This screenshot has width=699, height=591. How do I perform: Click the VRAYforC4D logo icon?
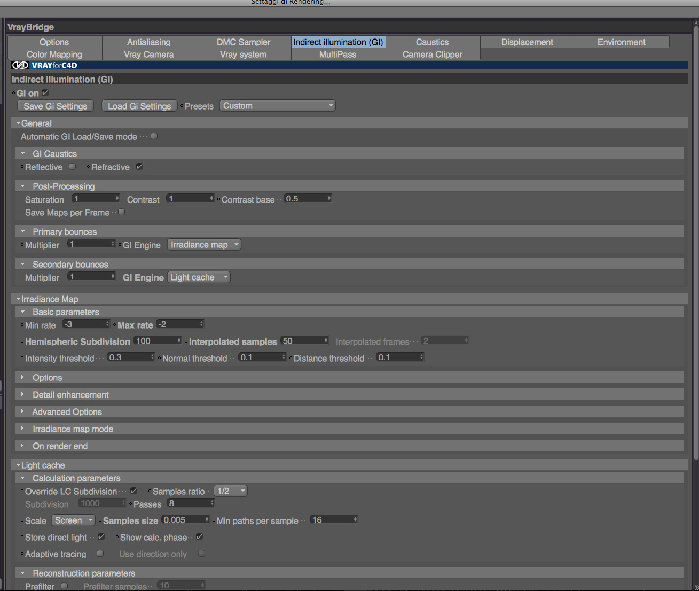coord(20,65)
